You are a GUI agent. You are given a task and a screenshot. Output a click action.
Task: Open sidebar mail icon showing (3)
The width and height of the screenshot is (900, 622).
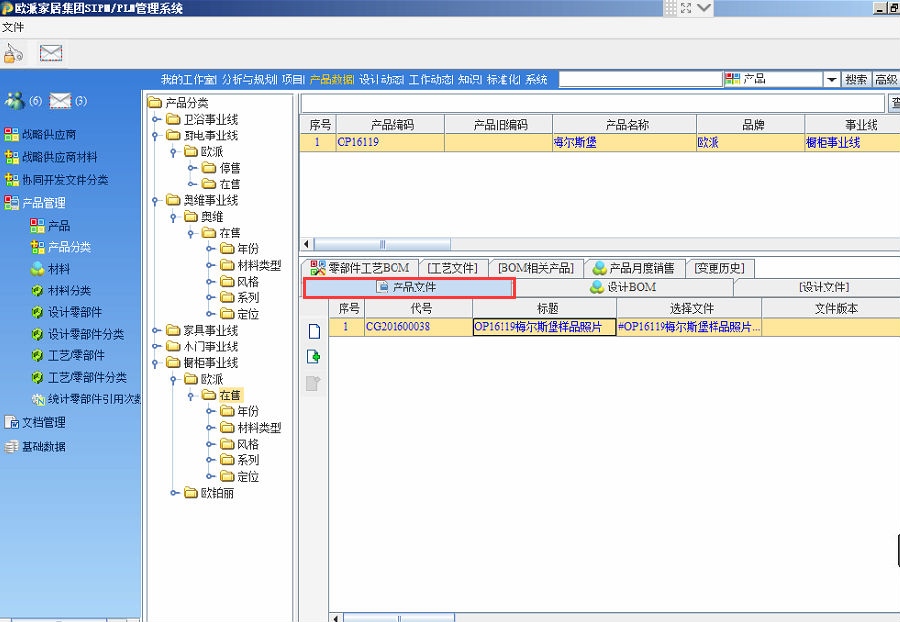(60, 100)
